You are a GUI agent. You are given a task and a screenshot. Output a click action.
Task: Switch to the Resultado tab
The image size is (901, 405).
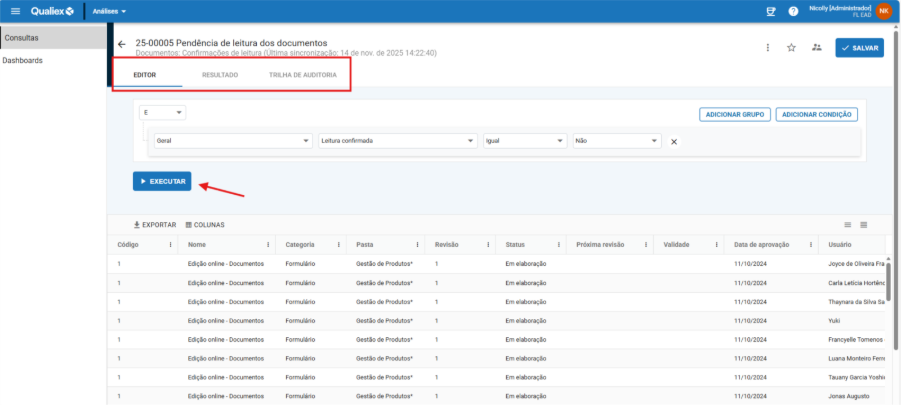click(x=219, y=76)
